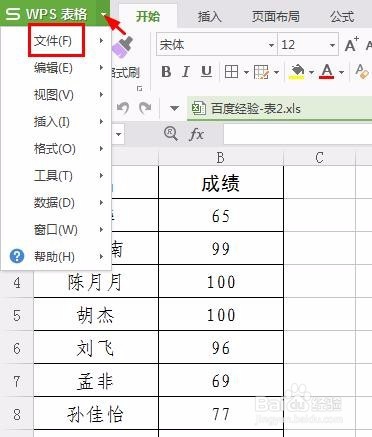The image size is (372, 437).
Task: Click the clear formatting eraser icon
Action: point(362,72)
